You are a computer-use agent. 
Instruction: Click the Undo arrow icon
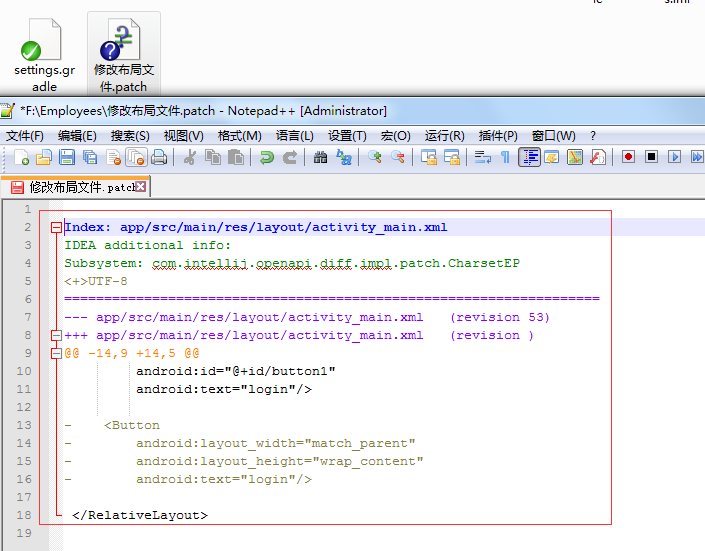tap(267, 157)
